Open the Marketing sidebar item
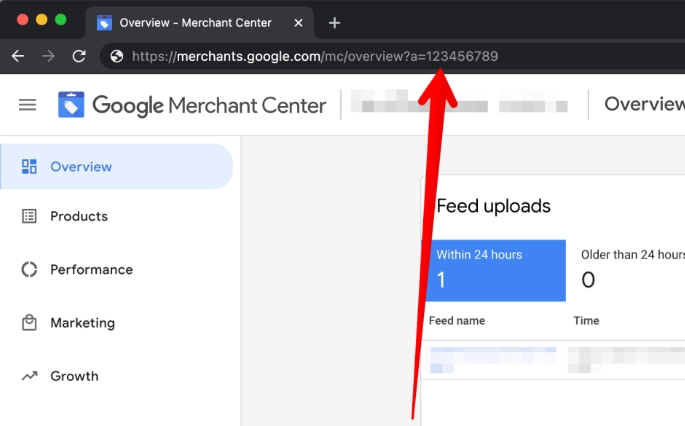The width and height of the screenshot is (685, 426). (117, 322)
